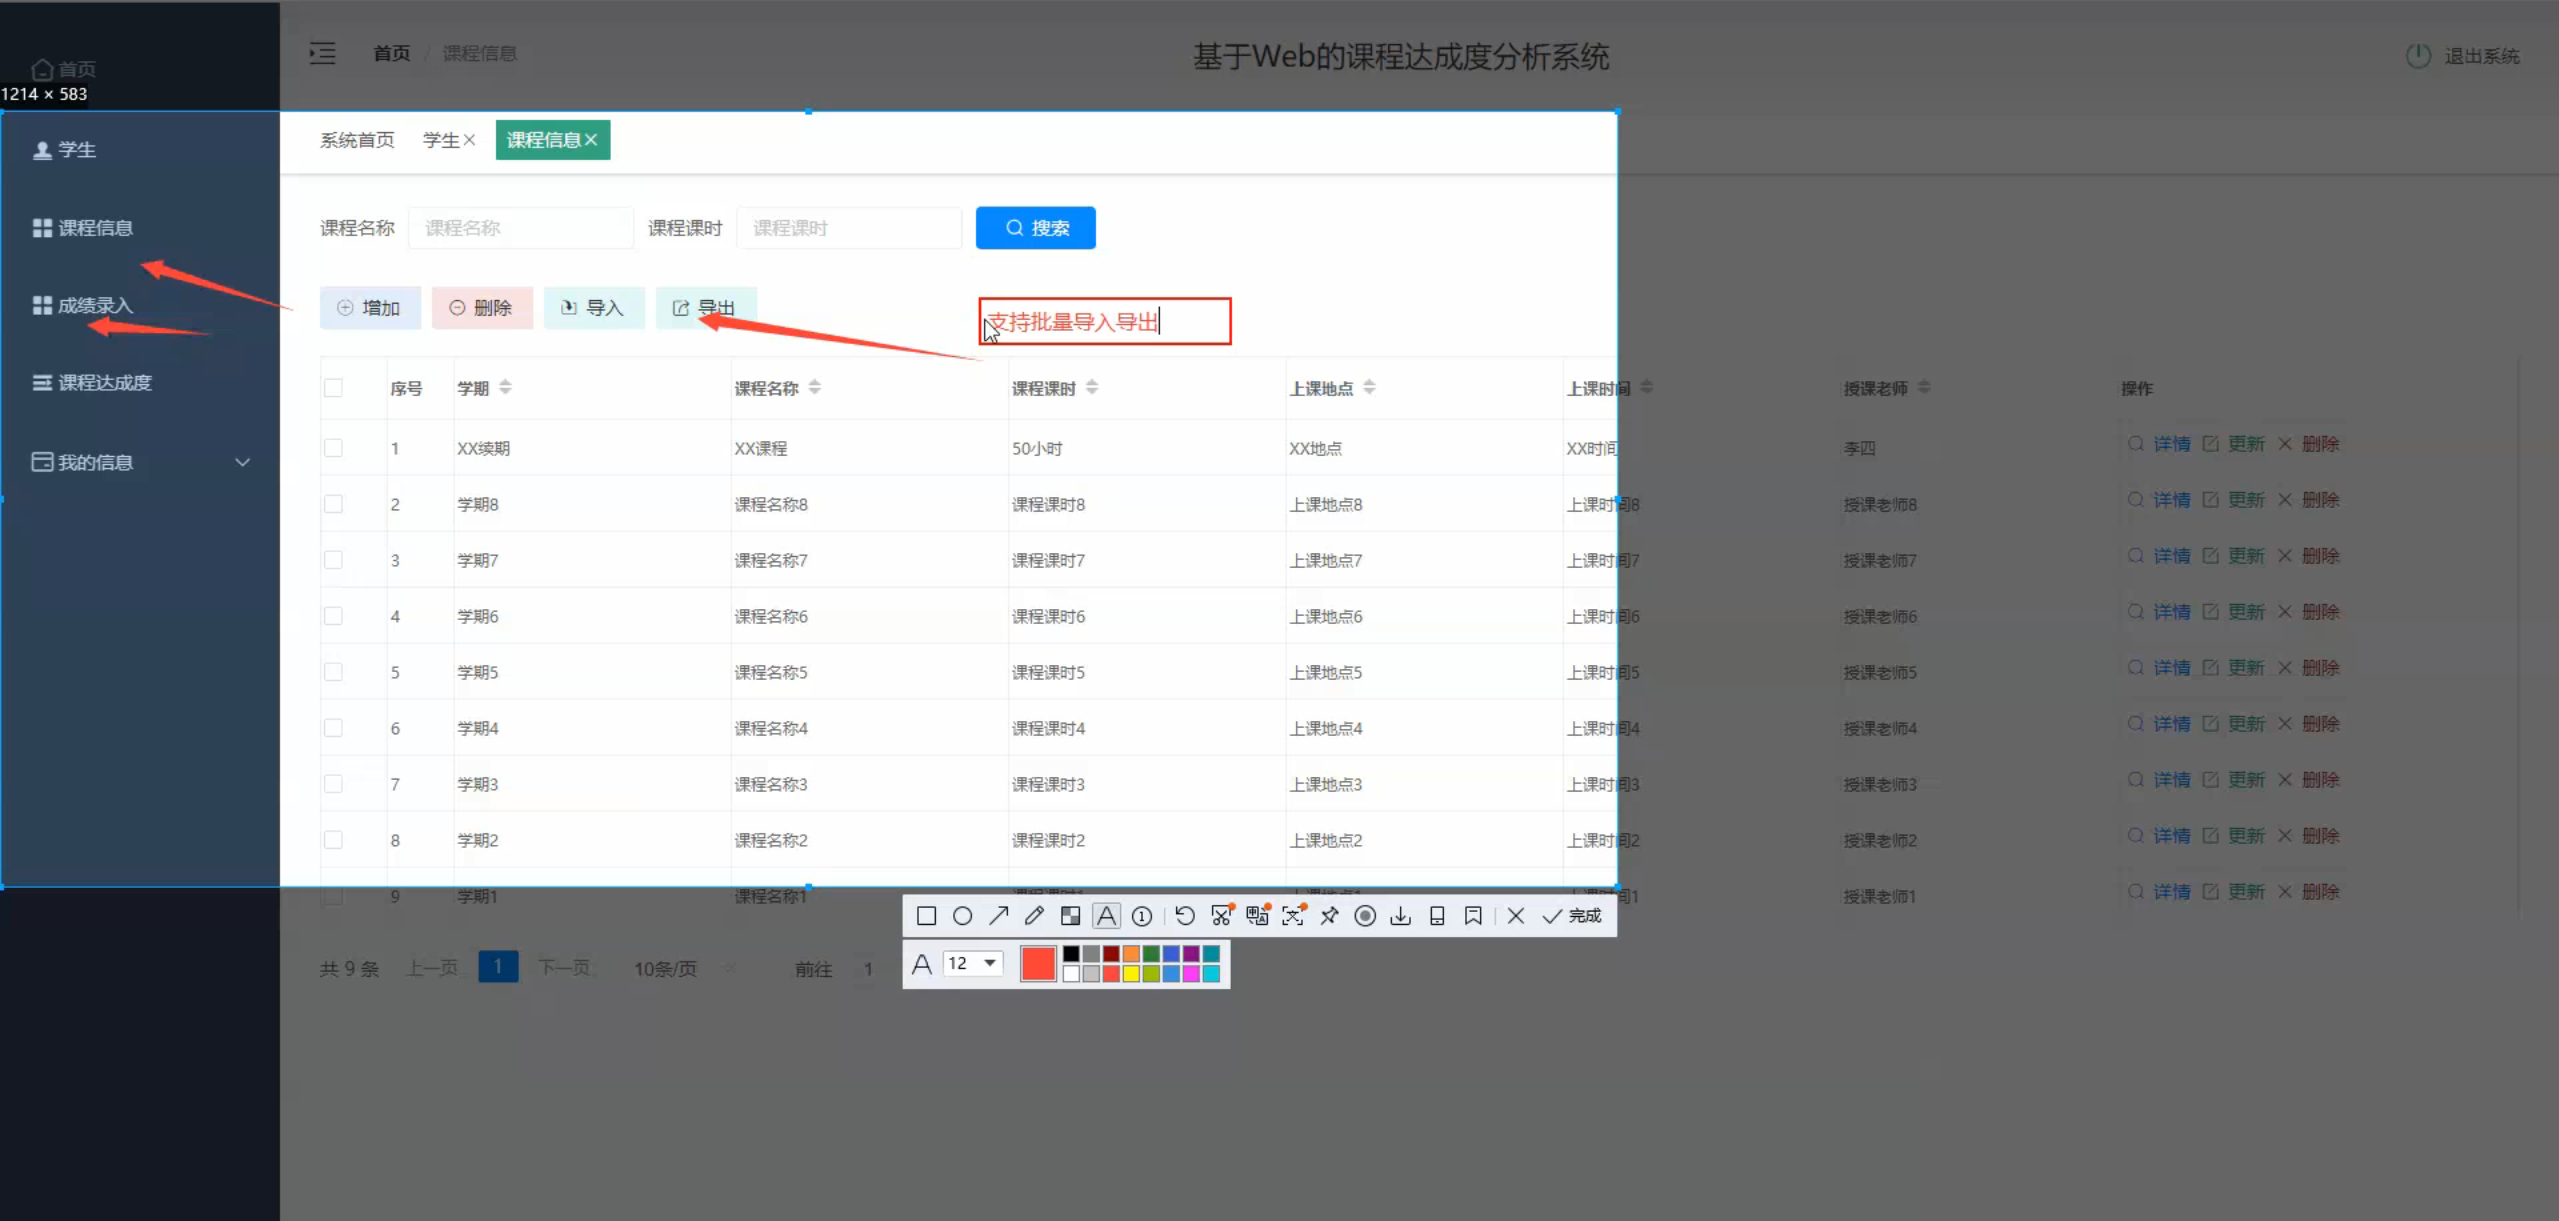This screenshot has height=1221, width=2559.
Task: Tick the checkbox for row 1
Action: [x=333, y=448]
